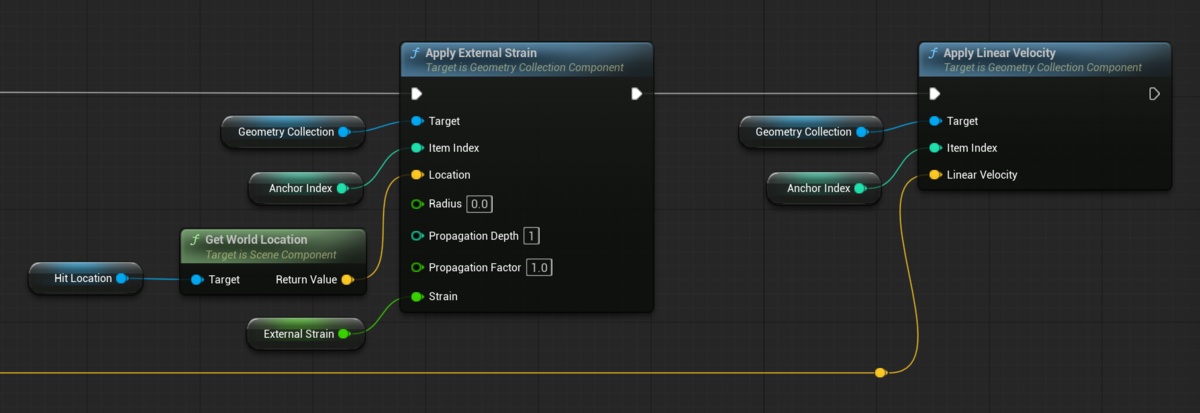Click the Apply Linear Velocity node title

tap(999, 53)
